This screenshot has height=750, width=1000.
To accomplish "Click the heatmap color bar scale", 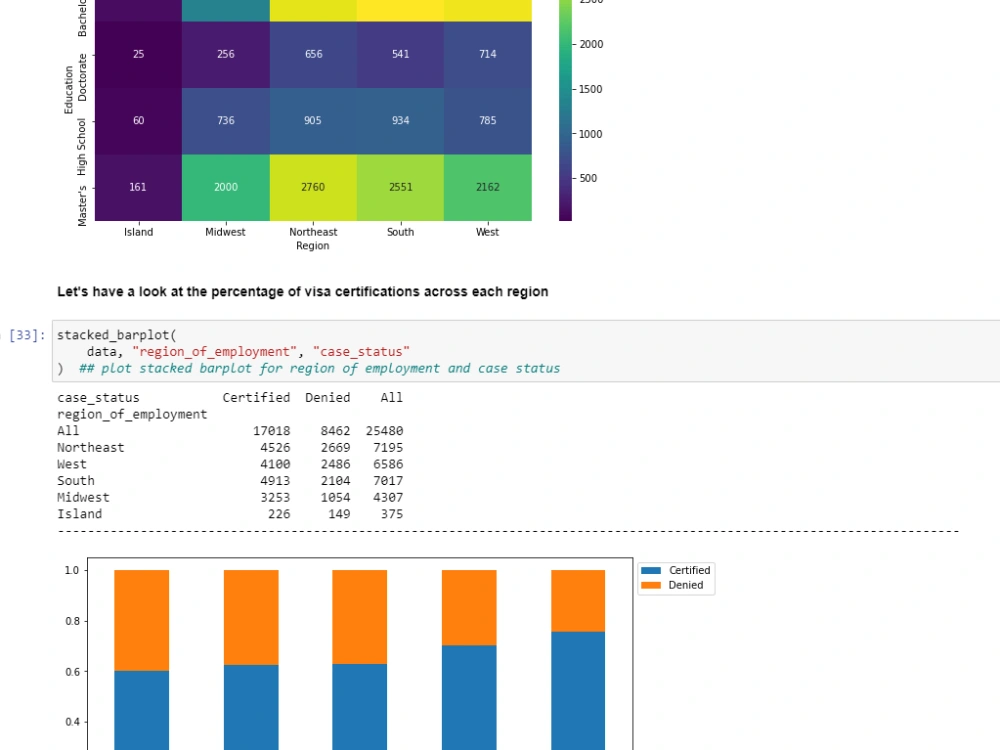I will 565,110.
